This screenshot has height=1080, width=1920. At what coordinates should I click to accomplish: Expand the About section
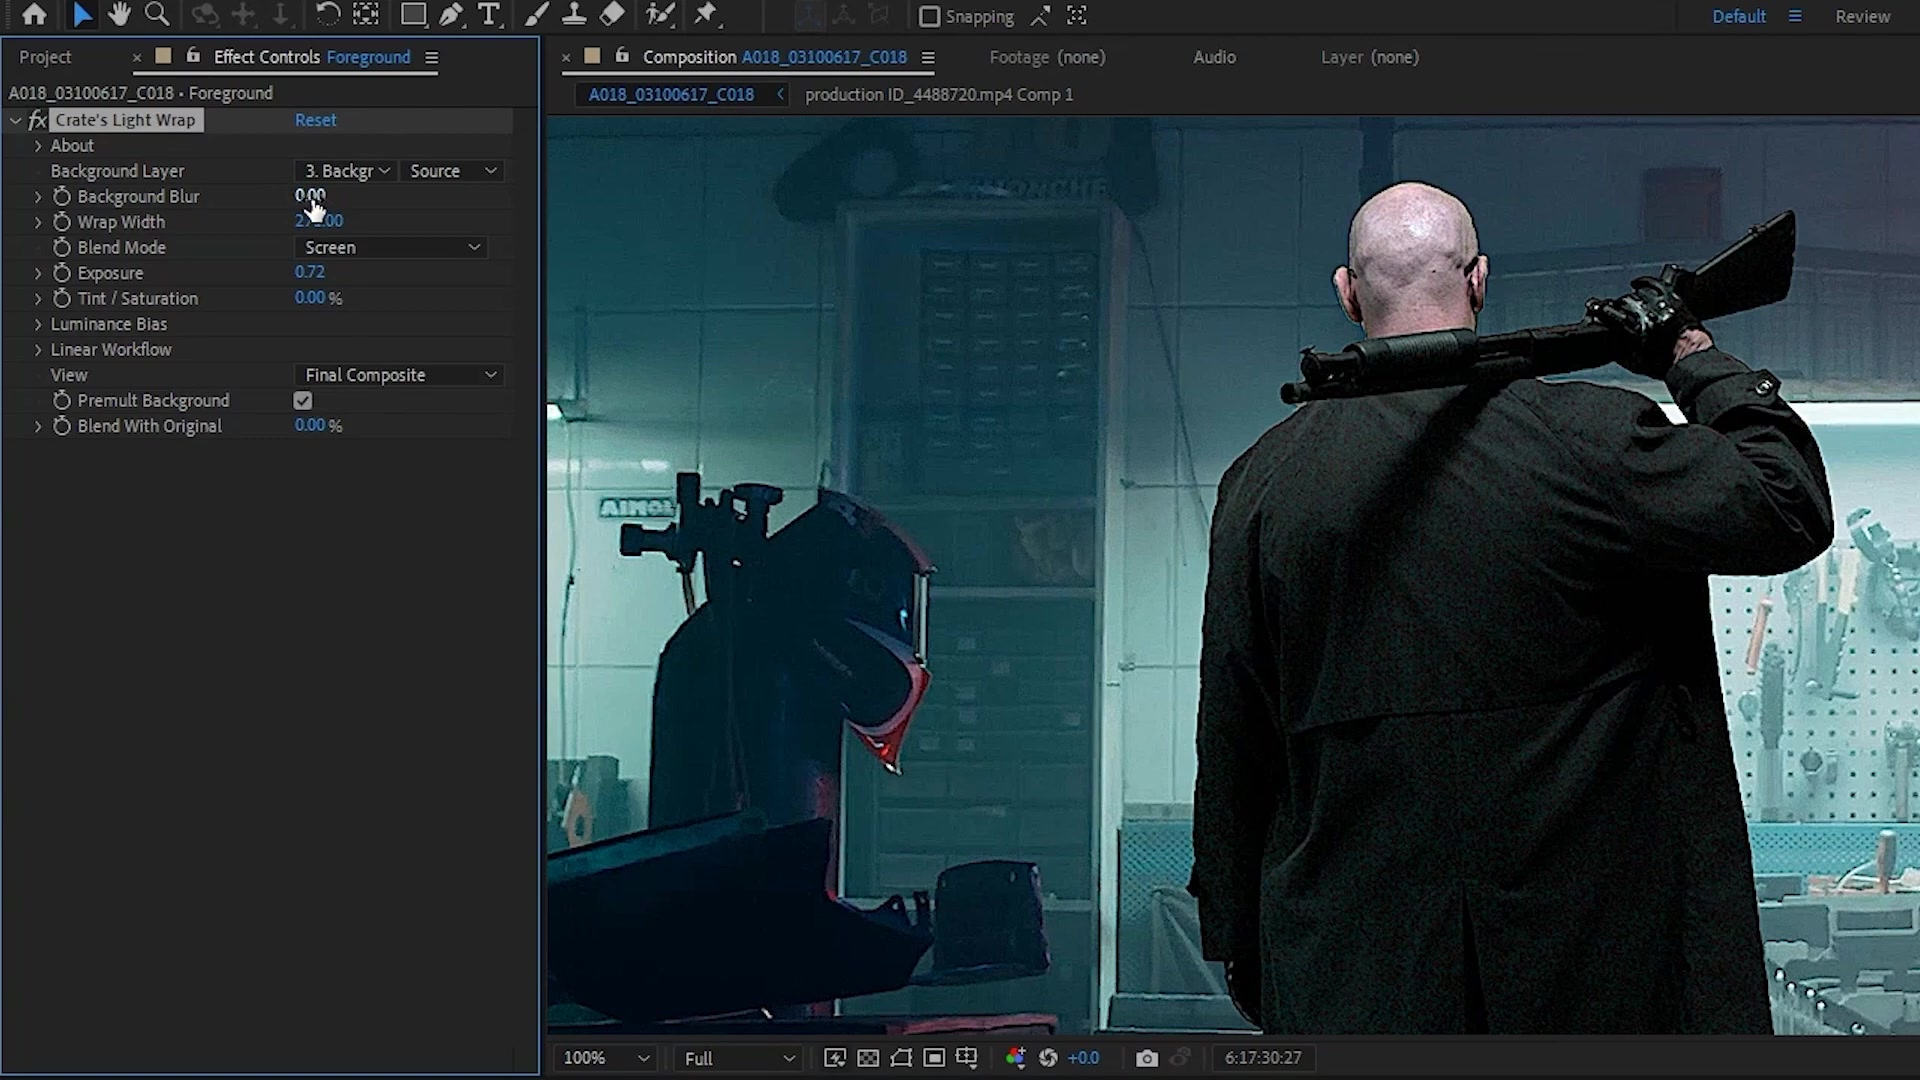(38, 146)
